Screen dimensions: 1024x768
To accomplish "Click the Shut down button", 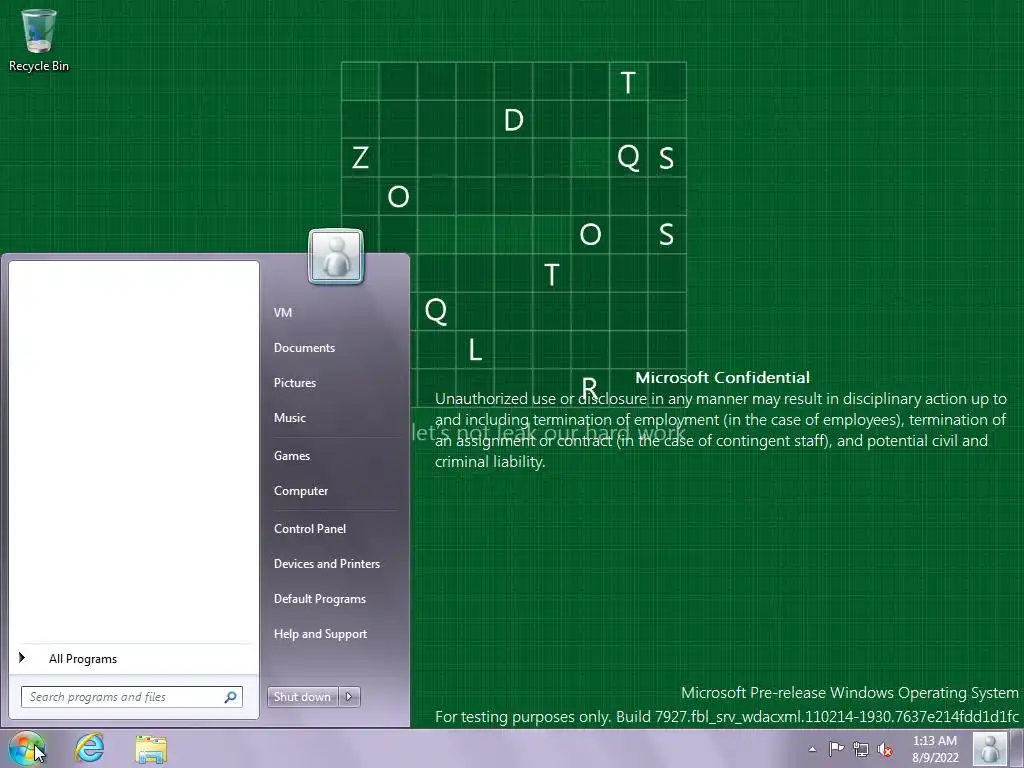I will [x=302, y=697].
